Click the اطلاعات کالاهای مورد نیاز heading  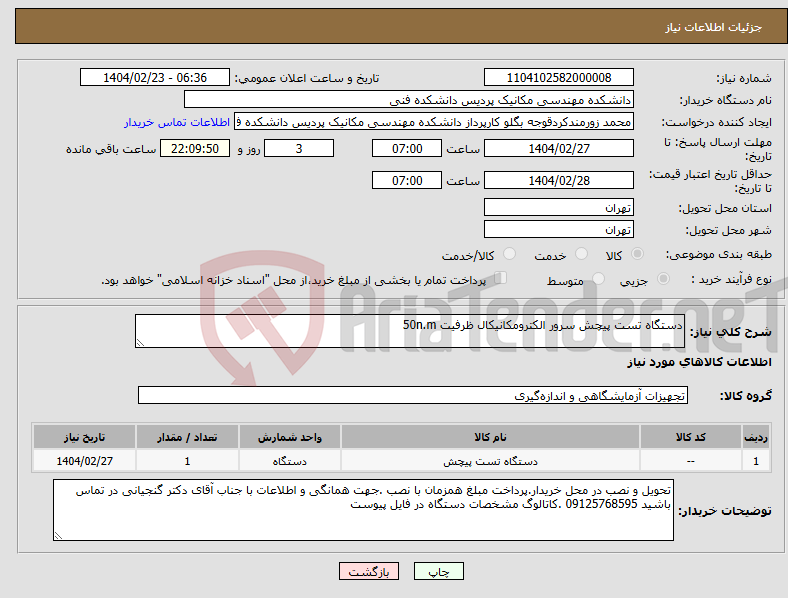tap(699, 362)
